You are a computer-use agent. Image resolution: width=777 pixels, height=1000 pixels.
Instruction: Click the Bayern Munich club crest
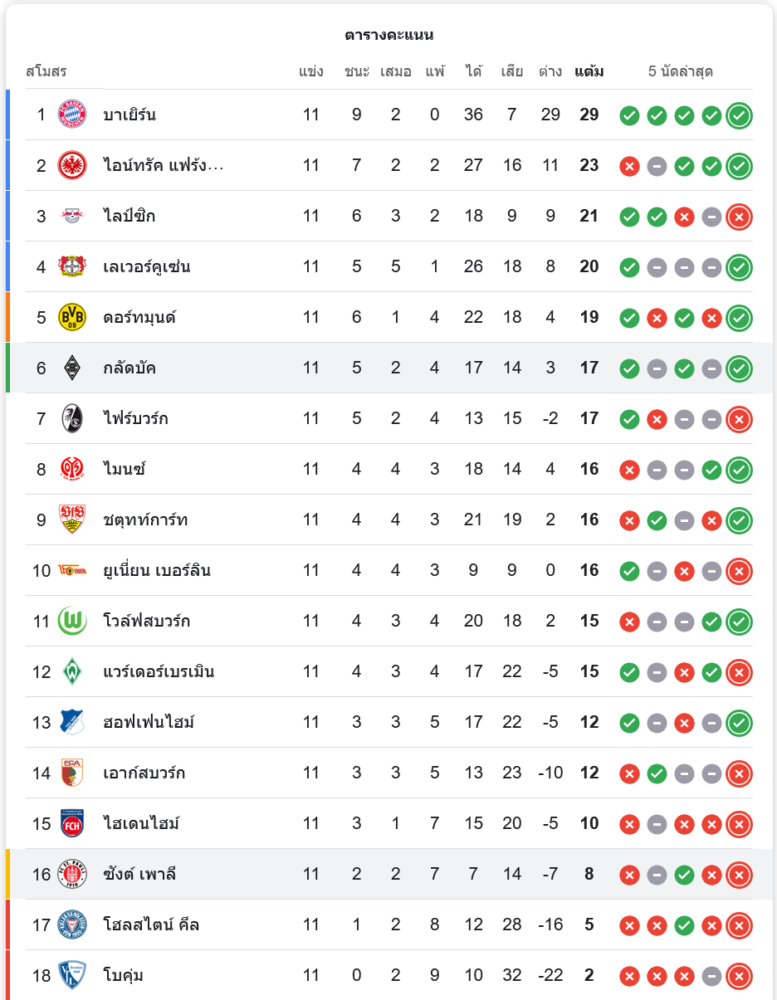point(72,114)
